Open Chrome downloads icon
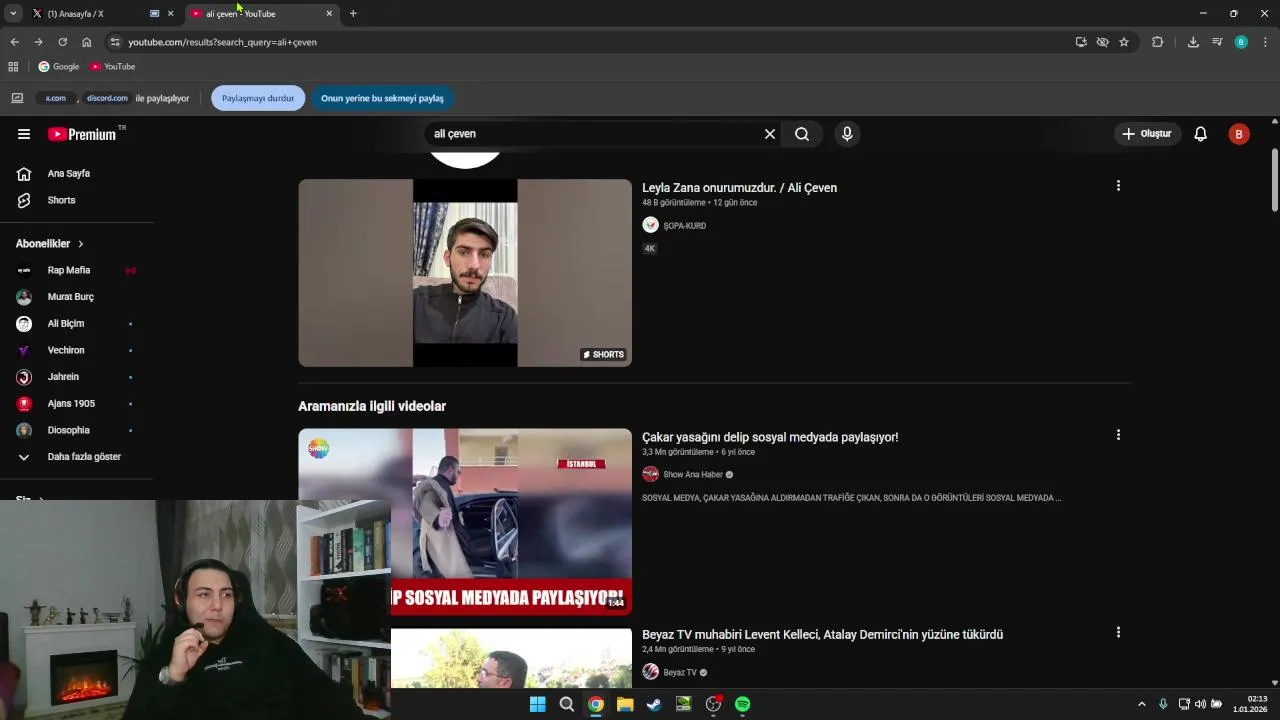This screenshot has height=720, width=1280. tap(1193, 42)
